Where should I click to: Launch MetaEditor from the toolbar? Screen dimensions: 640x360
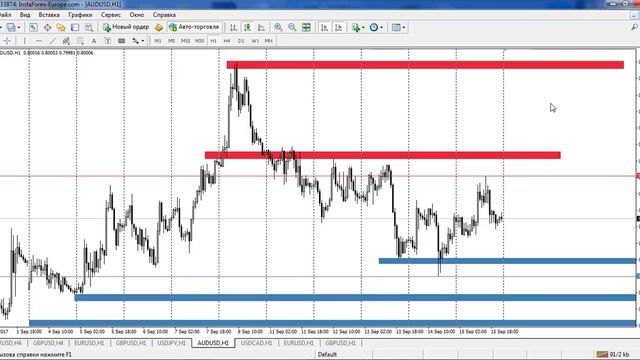pyautogui.click(x=159, y=27)
